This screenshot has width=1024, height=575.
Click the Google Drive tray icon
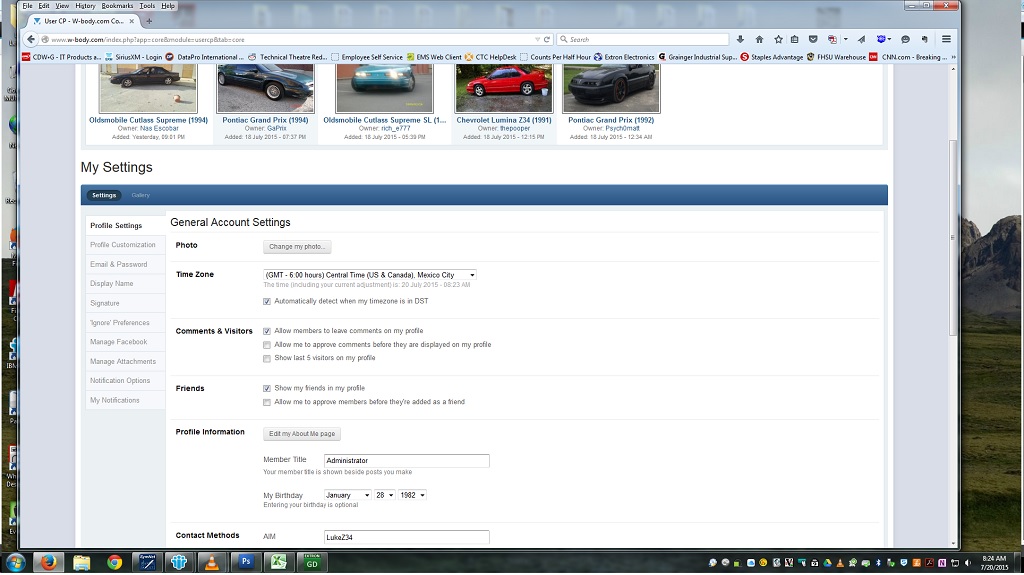827,563
